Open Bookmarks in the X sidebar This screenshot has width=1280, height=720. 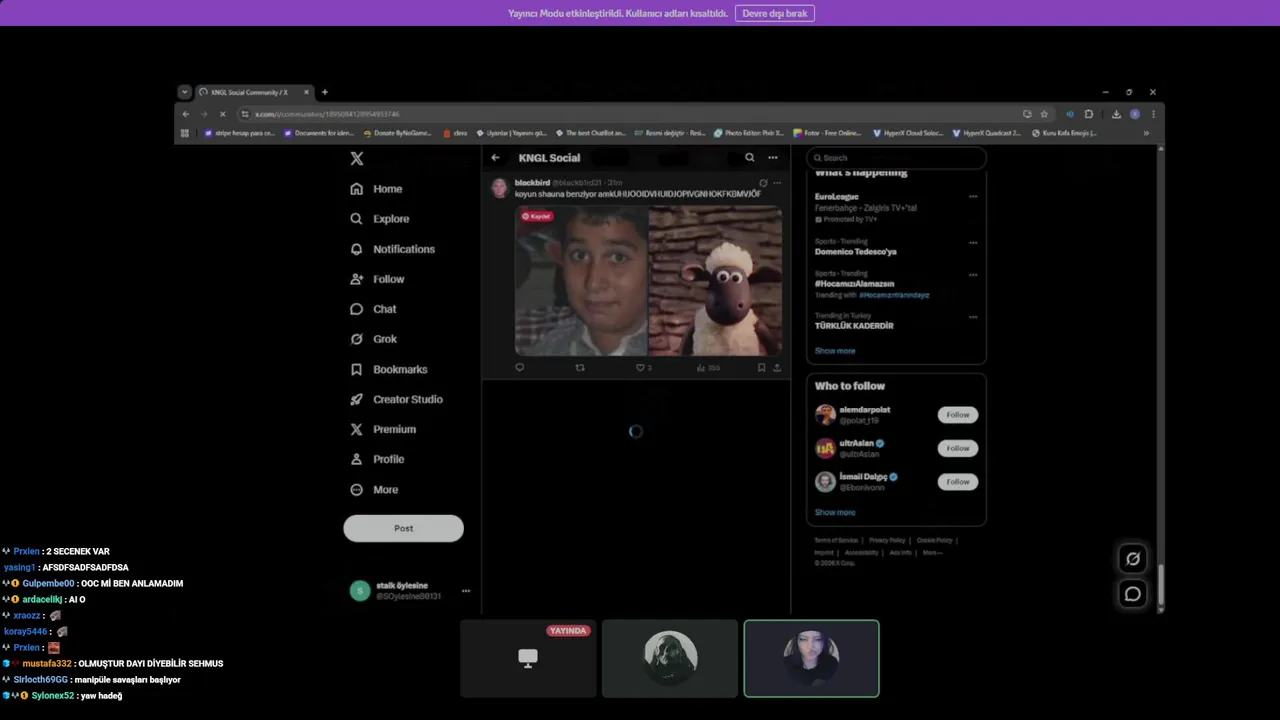coord(388,369)
